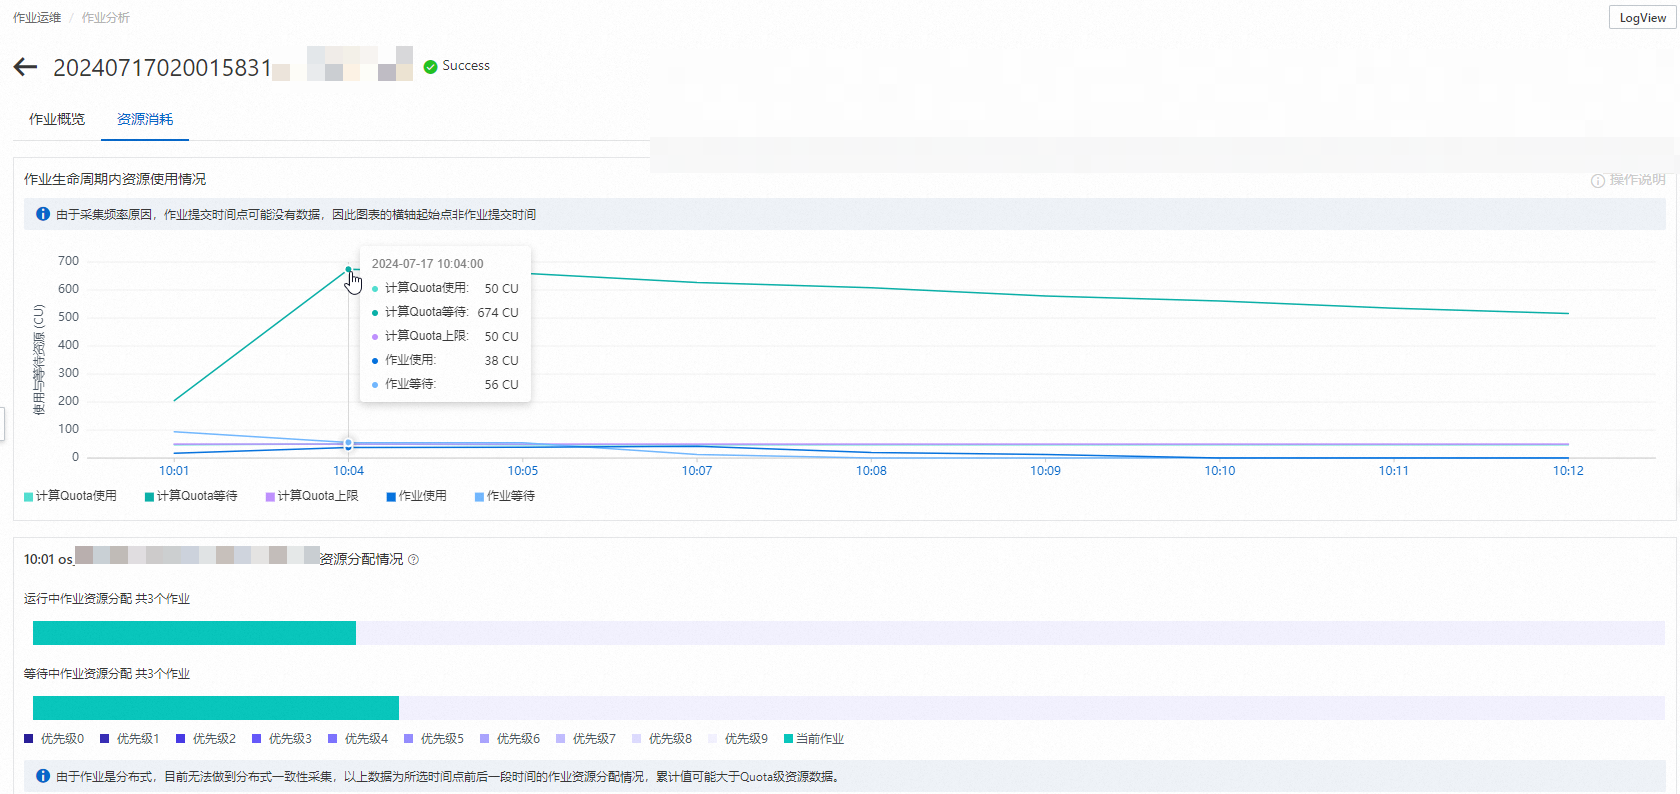Viewport: 1680px width, 794px height.
Task: Click the 10:08 x-axis time label
Action: click(x=871, y=471)
